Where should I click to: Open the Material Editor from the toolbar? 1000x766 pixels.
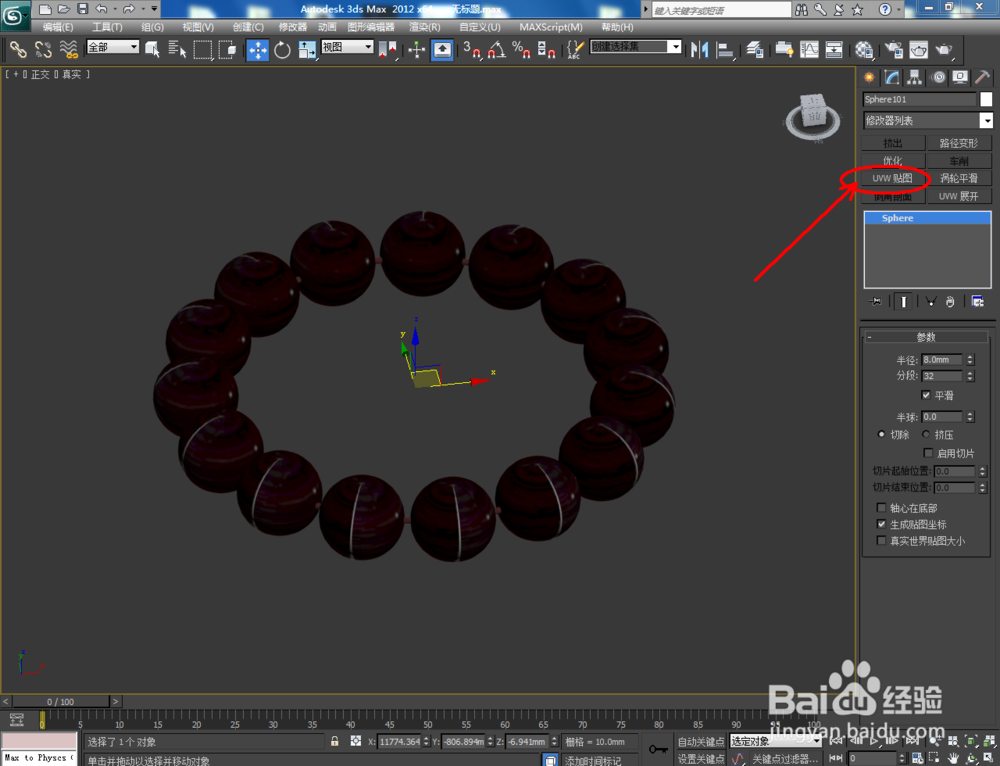pyautogui.click(x=864, y=48)
